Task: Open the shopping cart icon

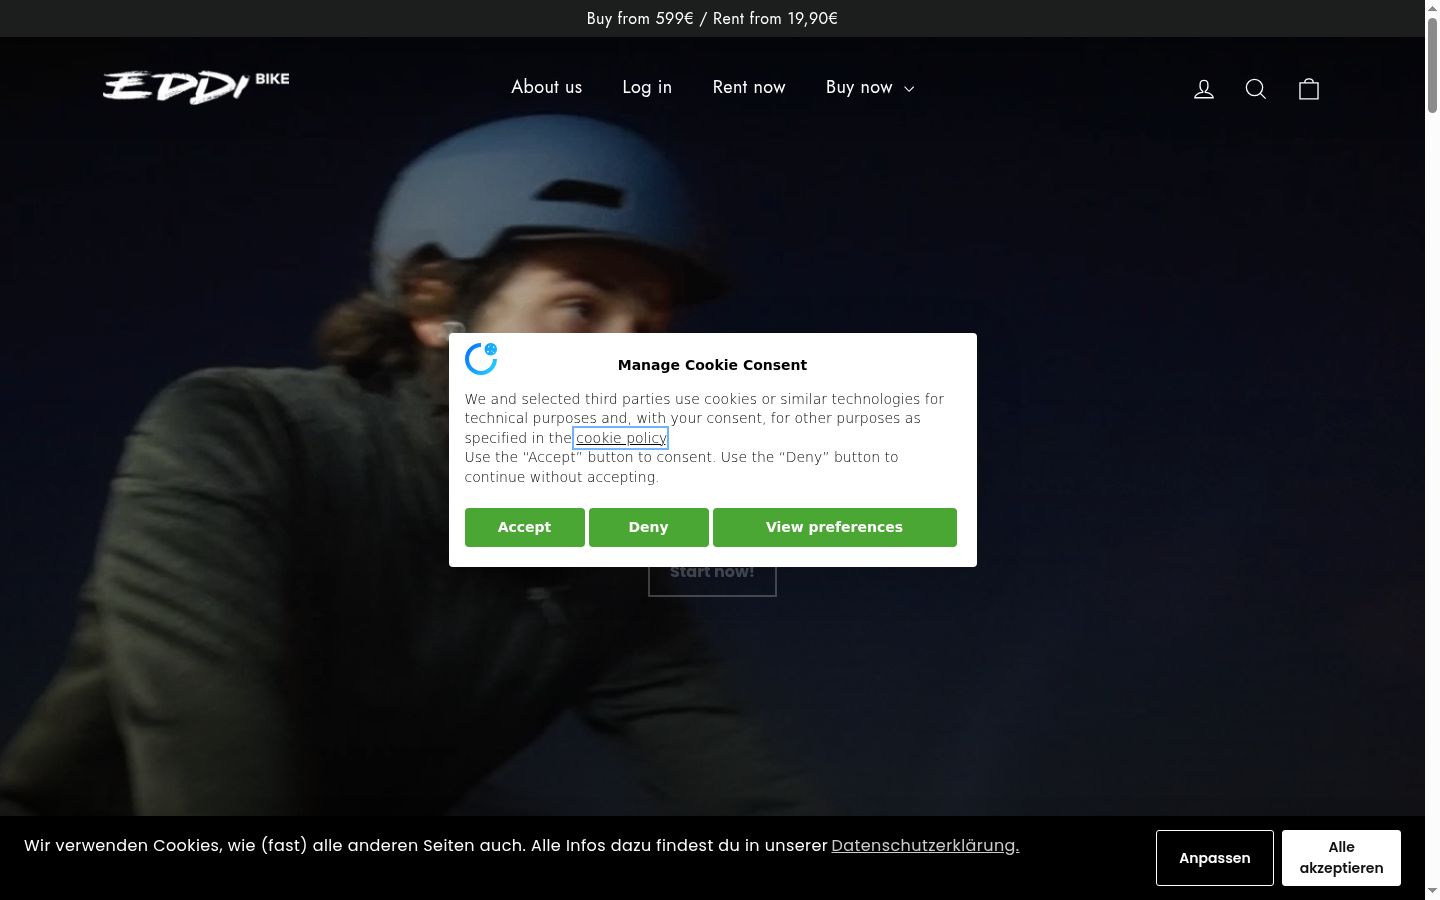Action: point(1309,89)
